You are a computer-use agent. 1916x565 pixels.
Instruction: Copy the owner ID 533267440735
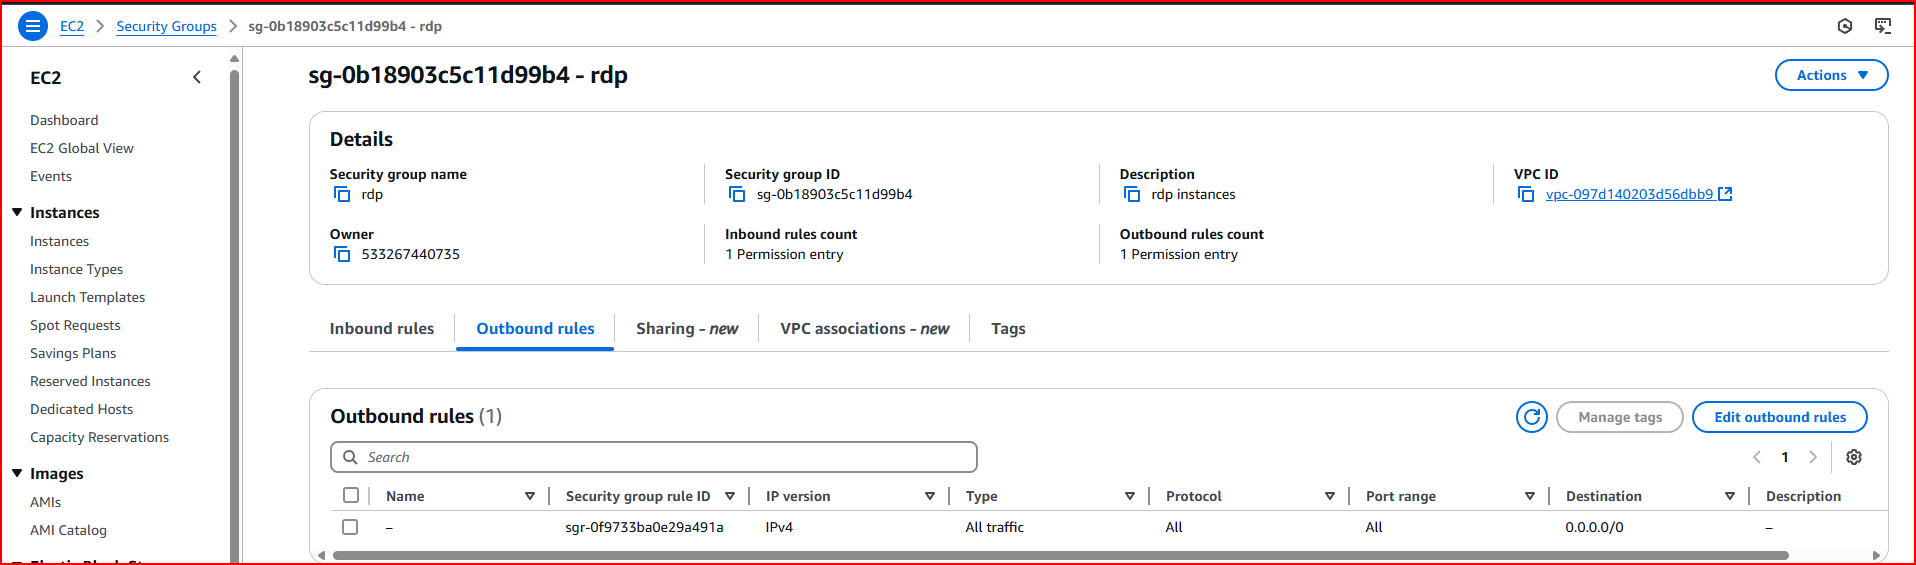point(342,254)
